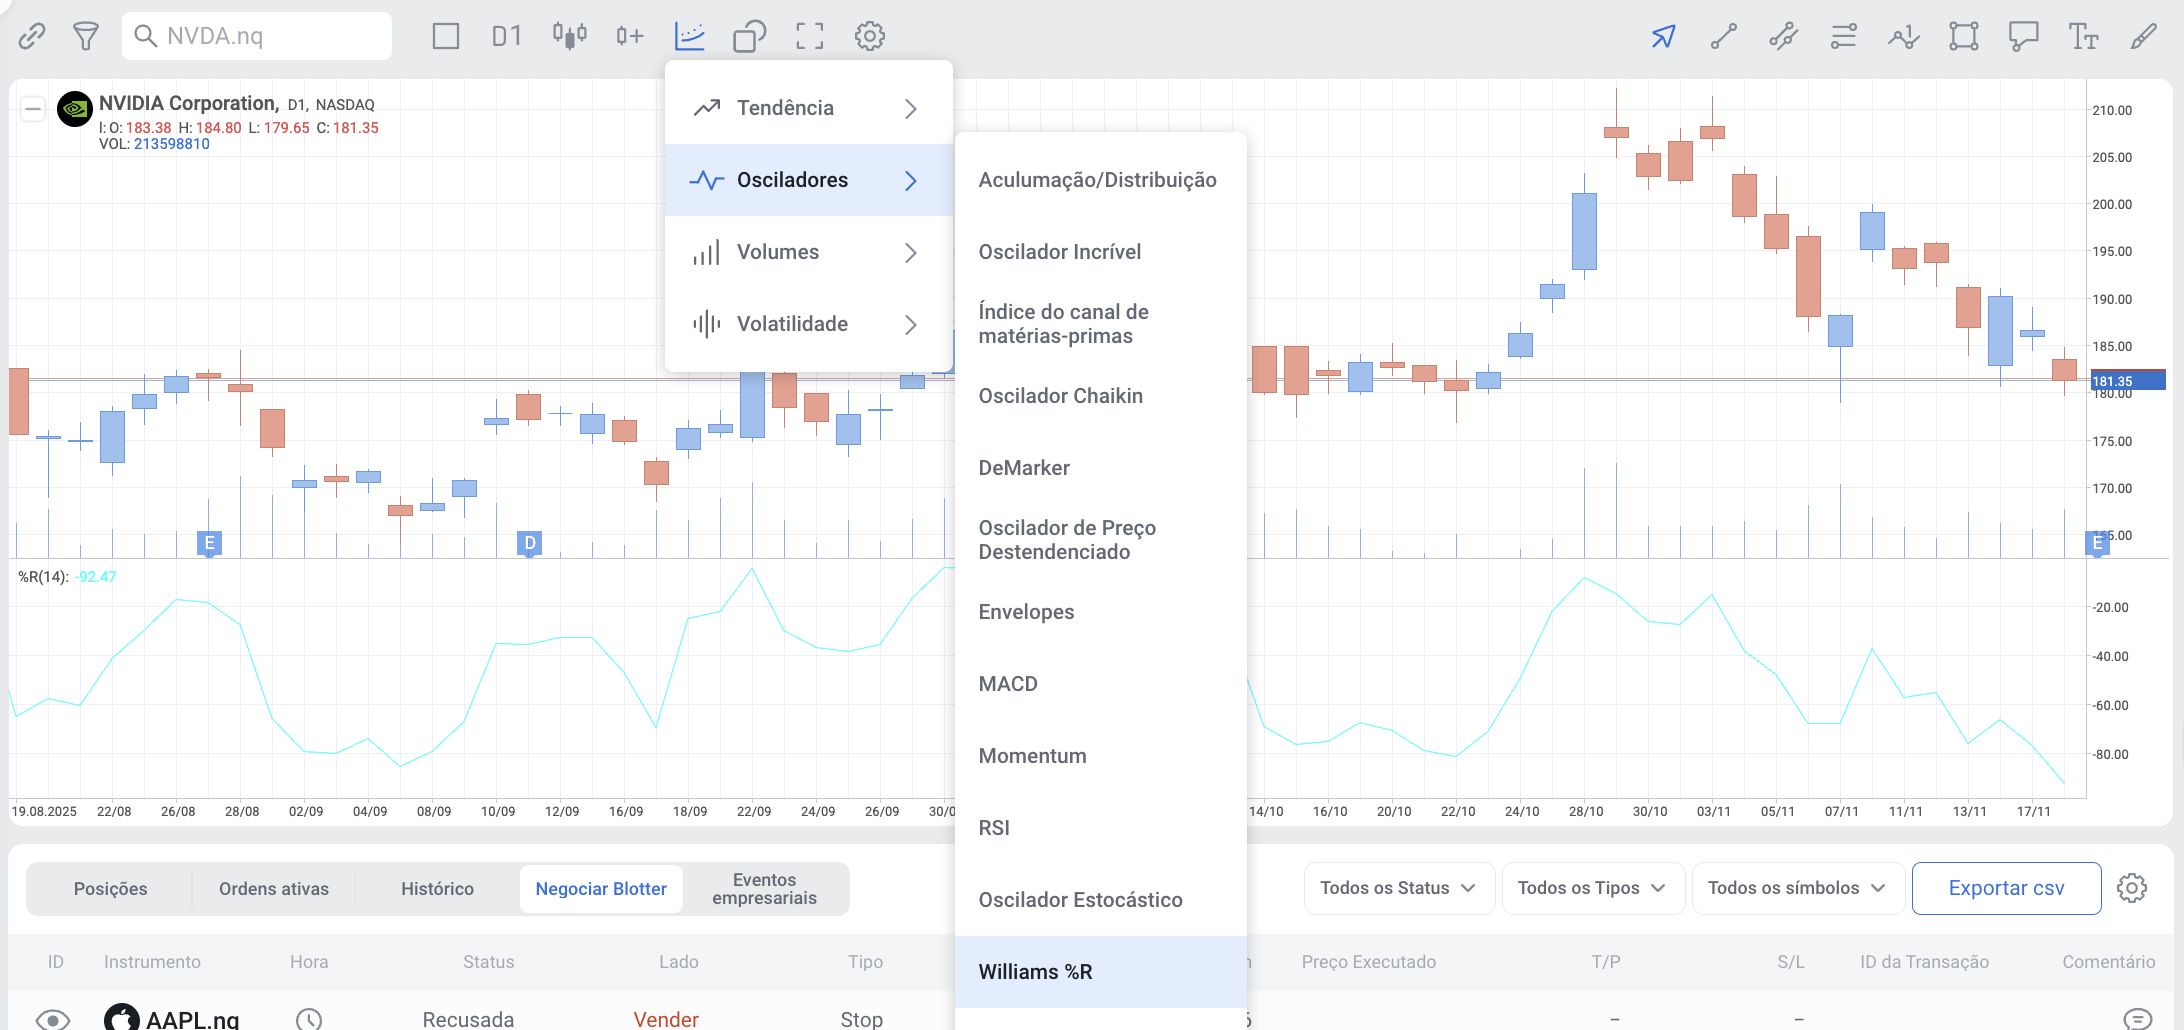Open the Tendência indicator submenu

pyautogui.click(x=808, y=108)
